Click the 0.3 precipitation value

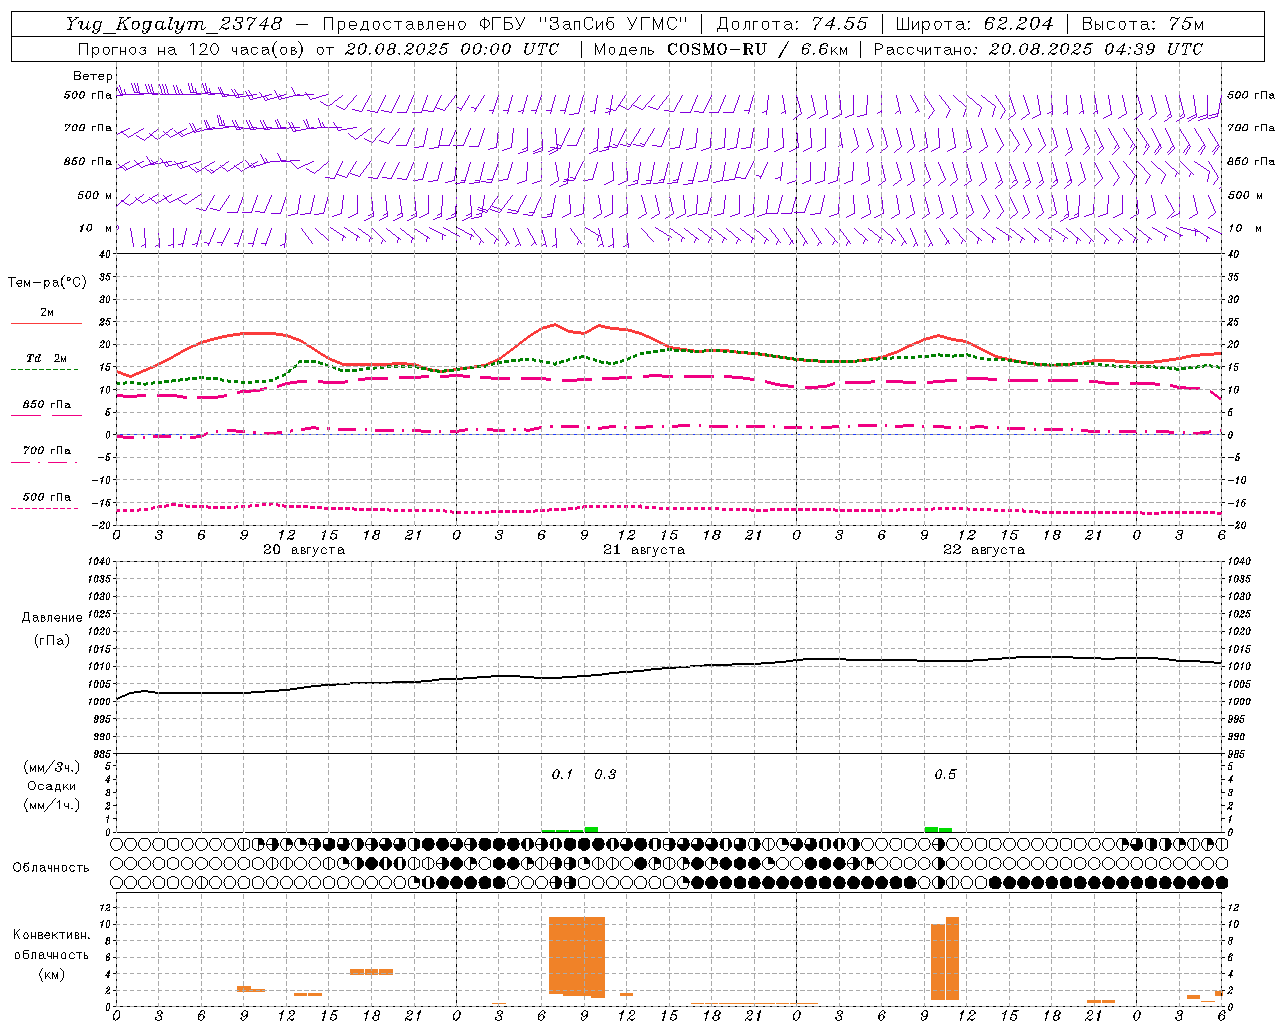coord(605,774)
